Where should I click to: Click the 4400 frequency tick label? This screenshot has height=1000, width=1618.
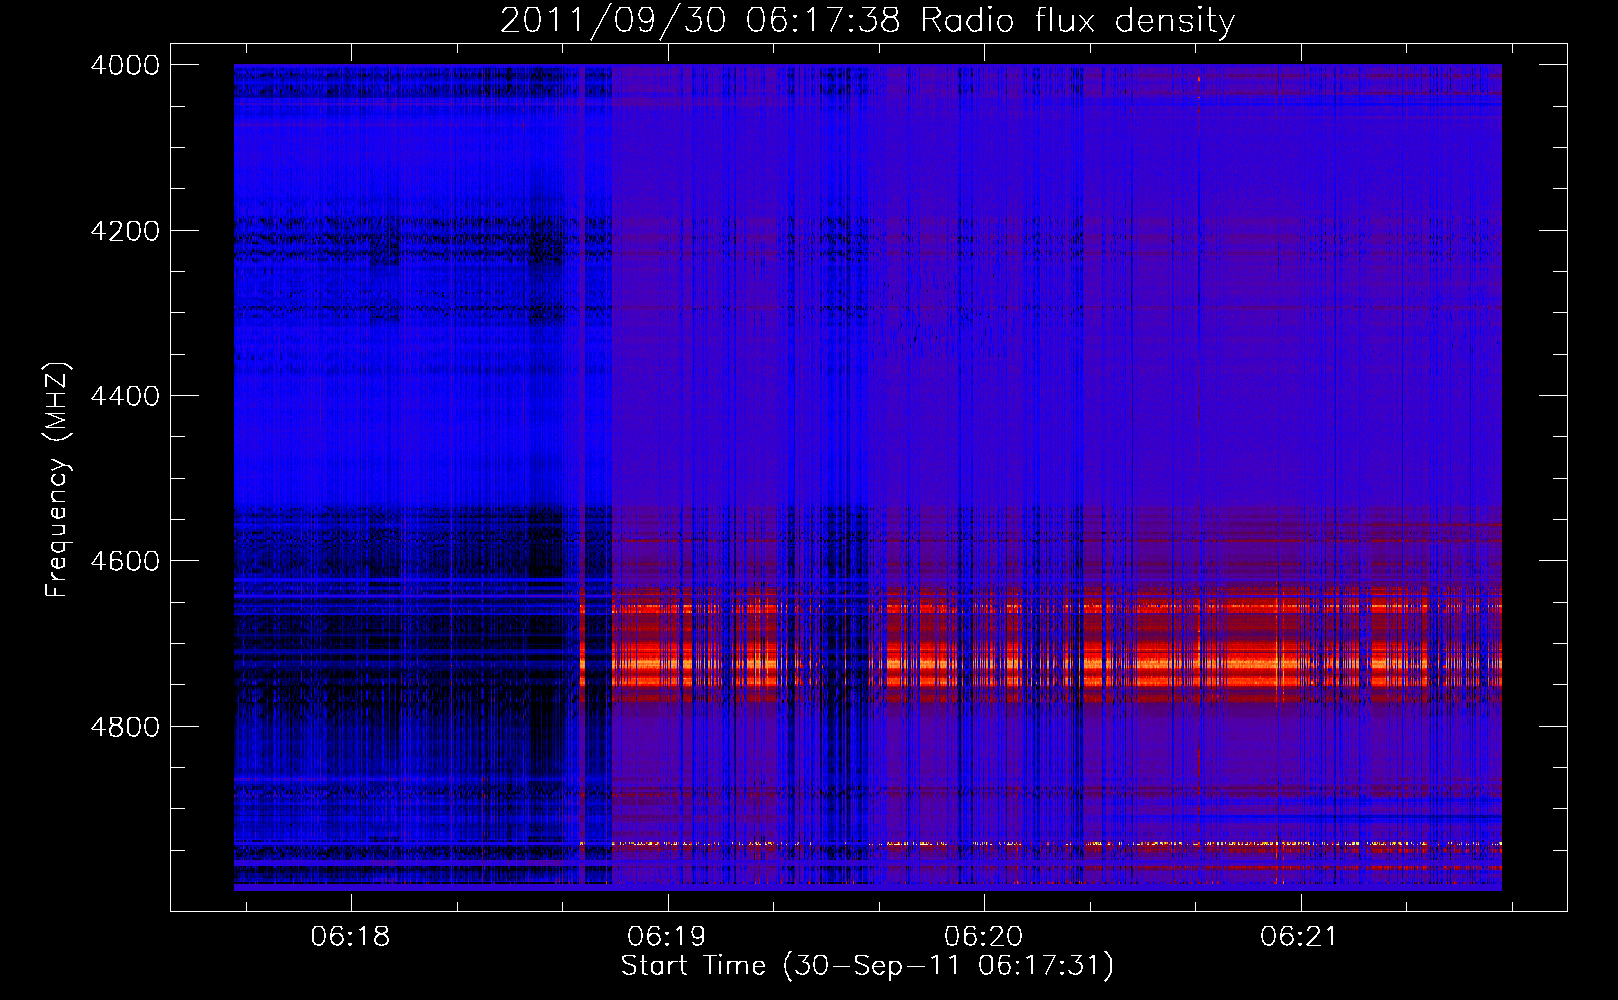tap(125, 396)
